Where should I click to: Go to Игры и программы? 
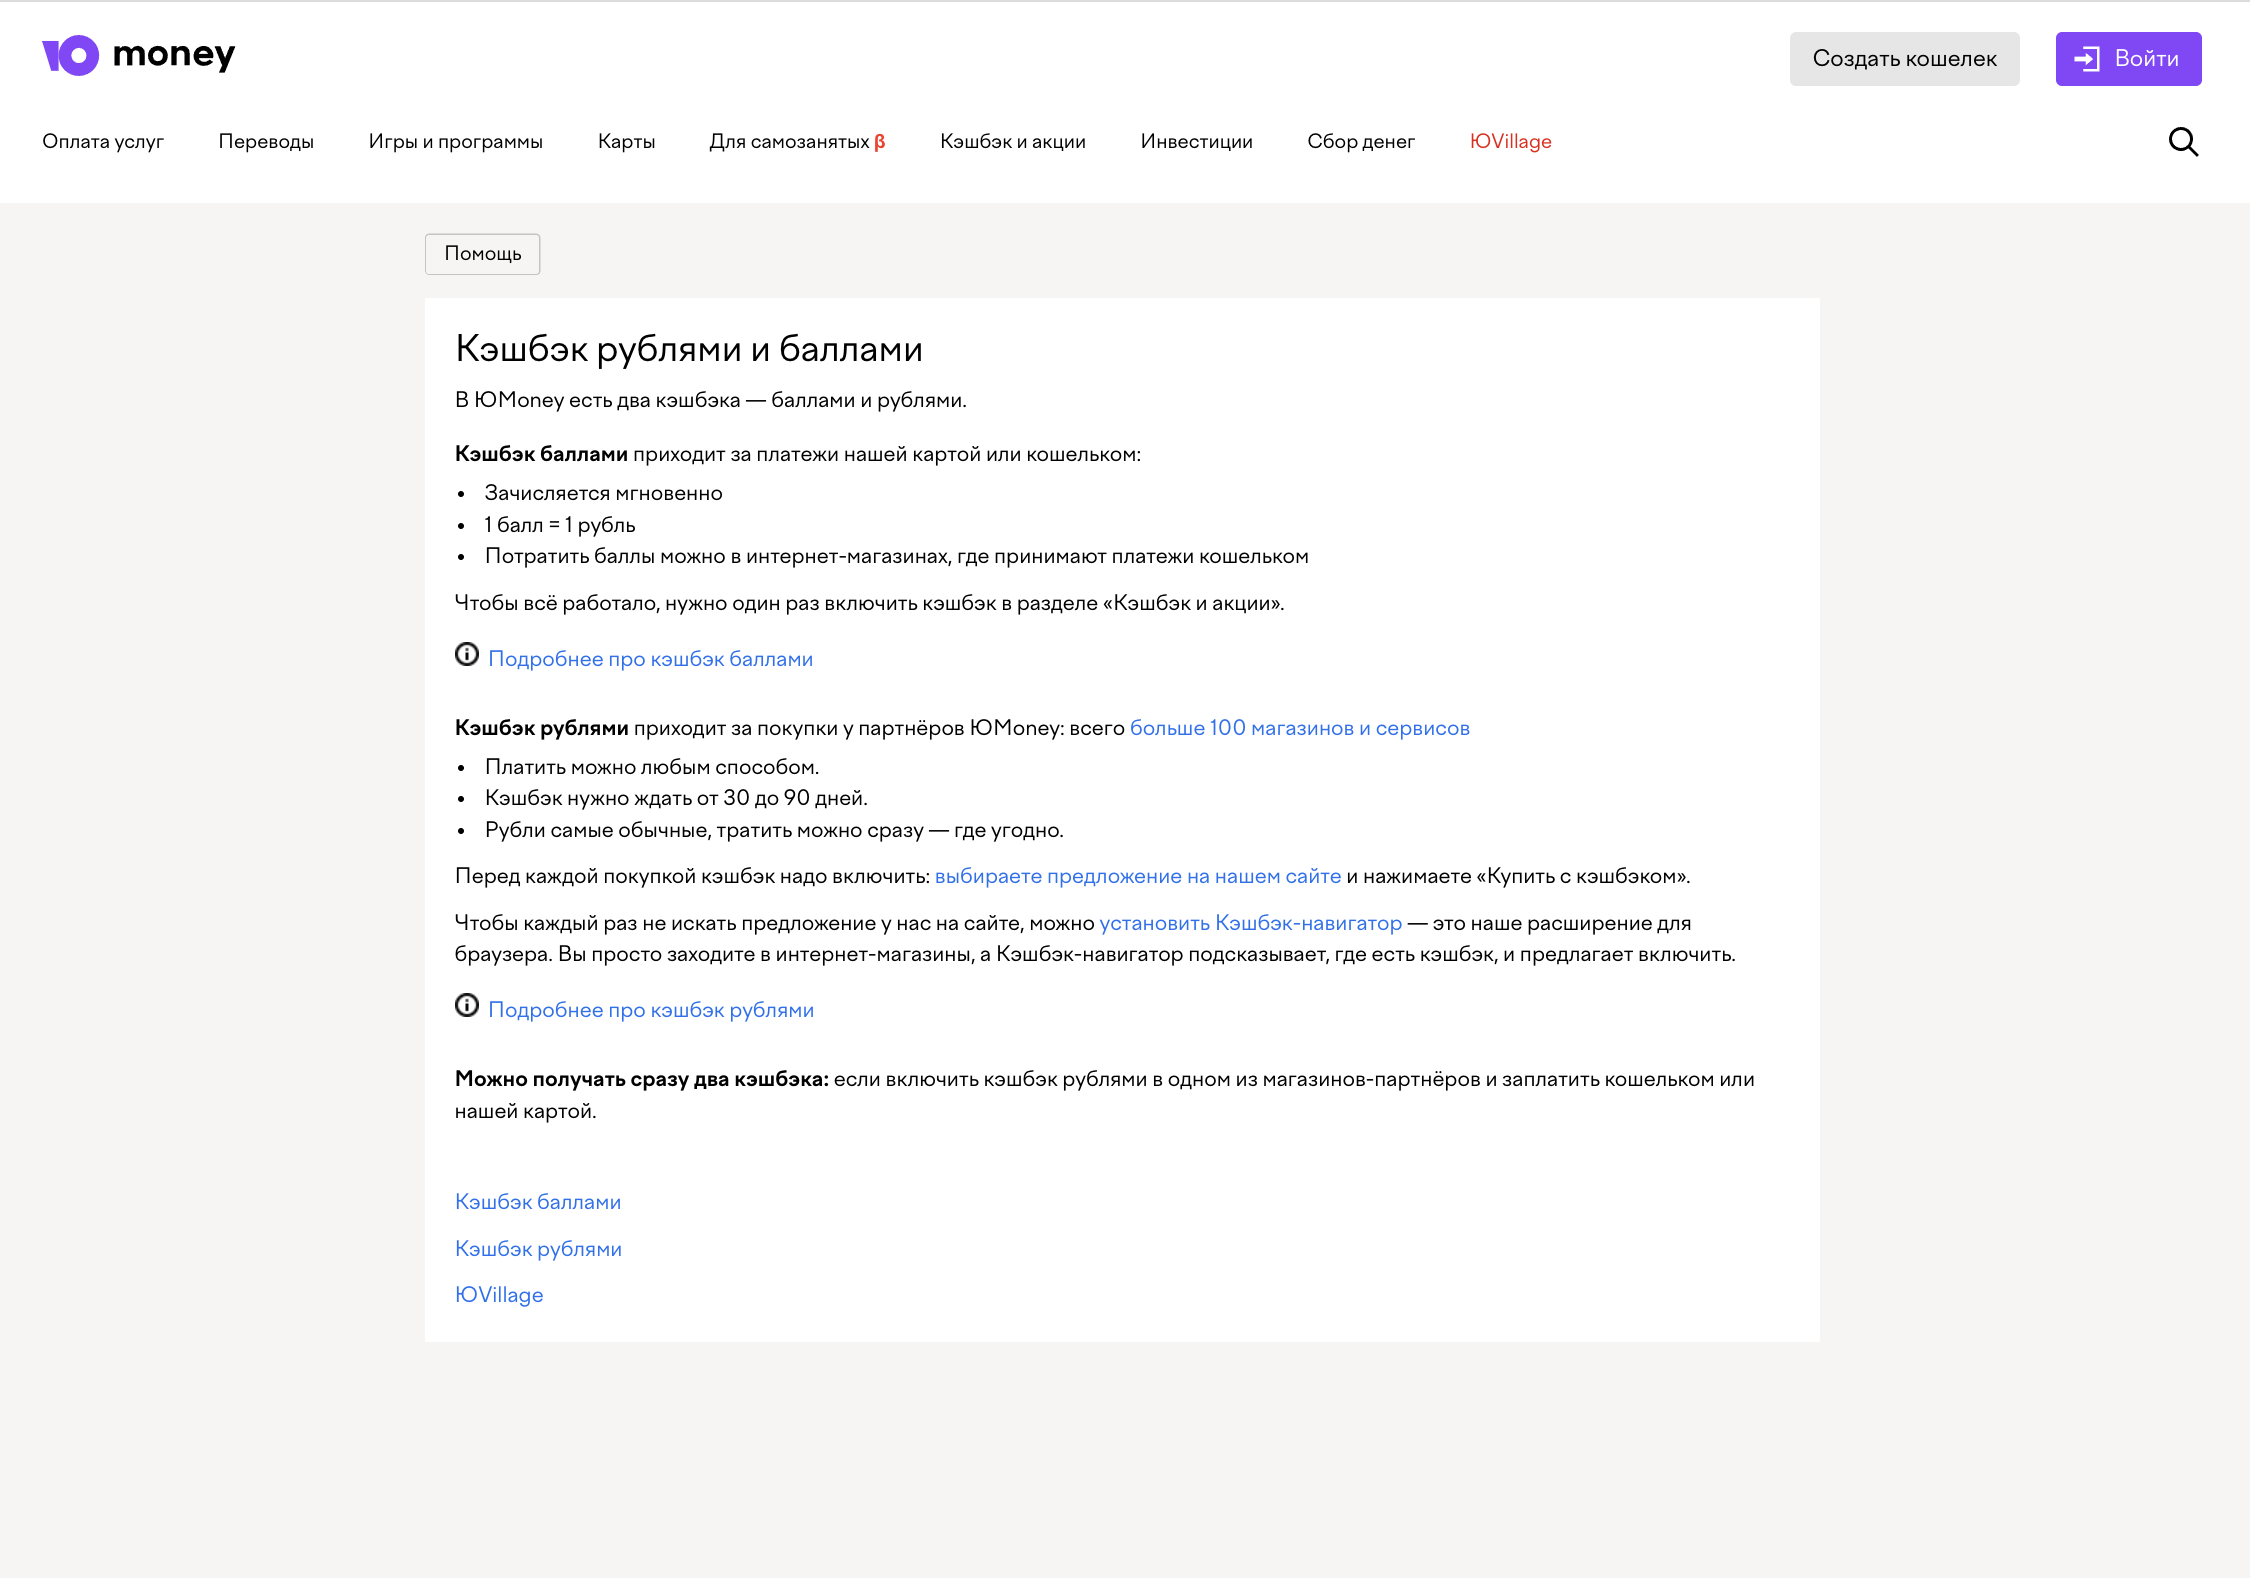click(x=455, y=142)
